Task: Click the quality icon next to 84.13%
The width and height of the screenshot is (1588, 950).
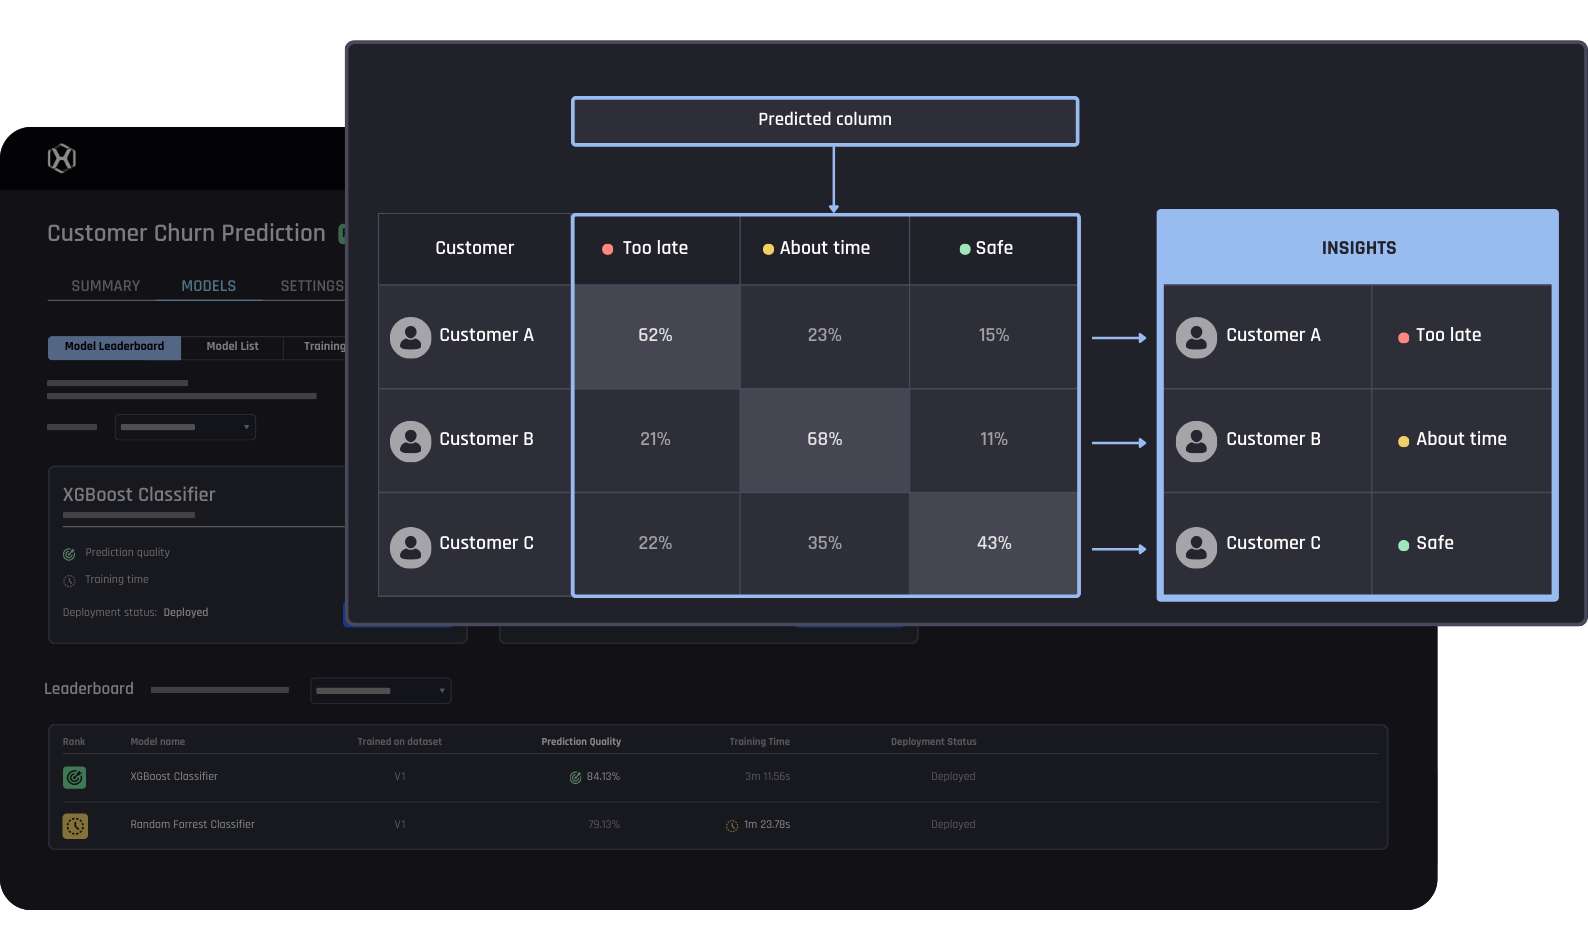Action: point(575,777)
